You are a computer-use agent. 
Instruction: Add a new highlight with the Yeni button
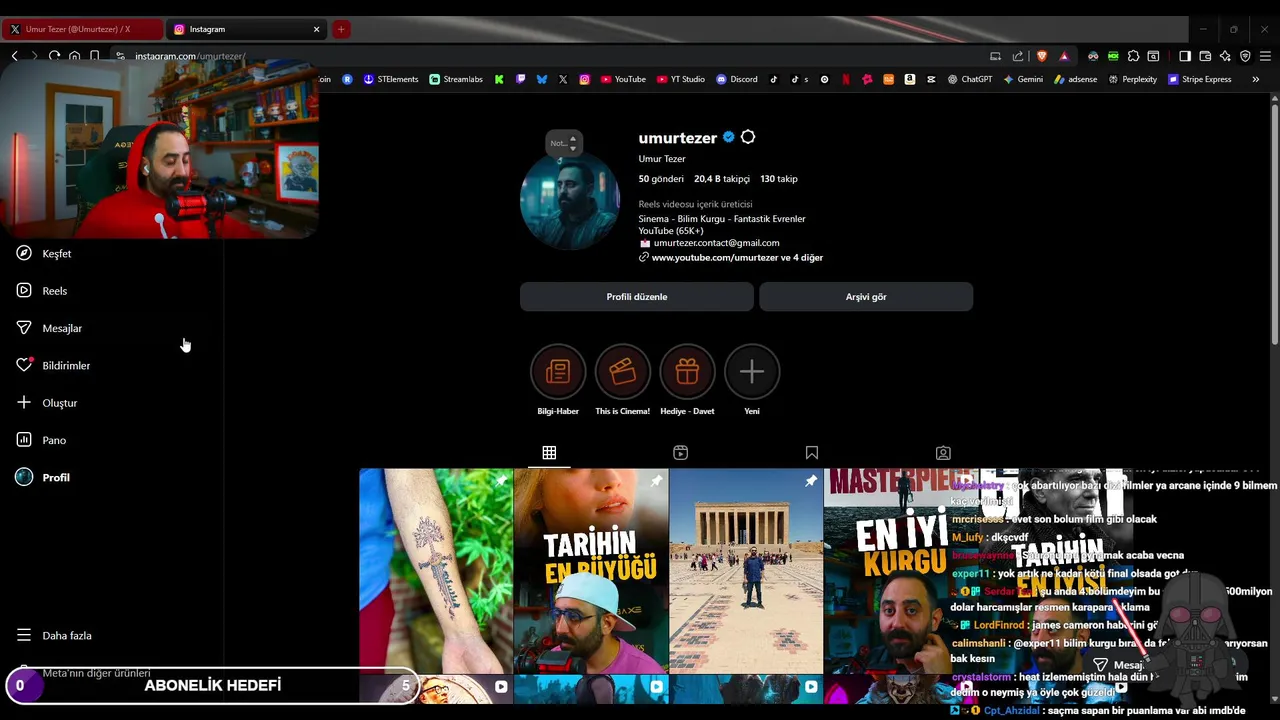point(752,381)
